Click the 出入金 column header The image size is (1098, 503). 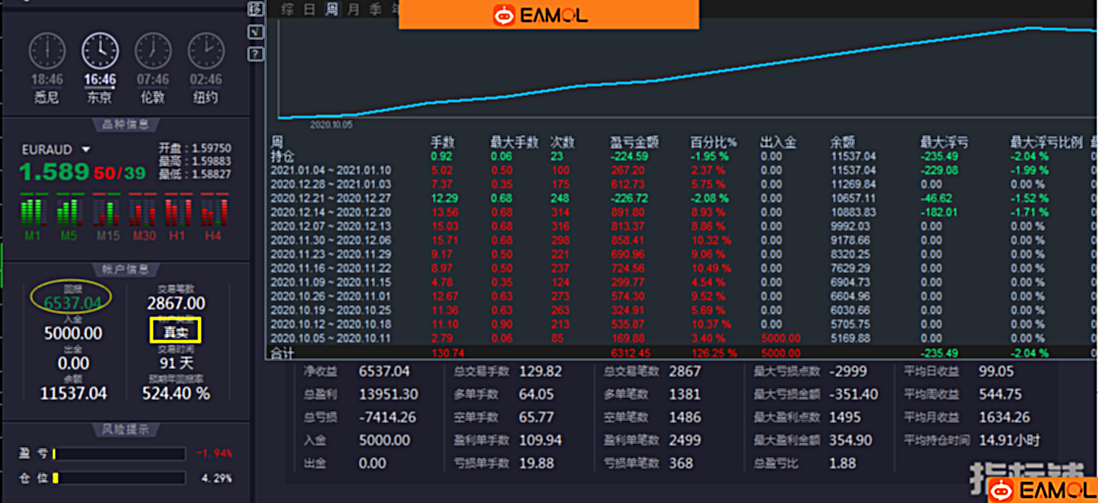(779, 143)
